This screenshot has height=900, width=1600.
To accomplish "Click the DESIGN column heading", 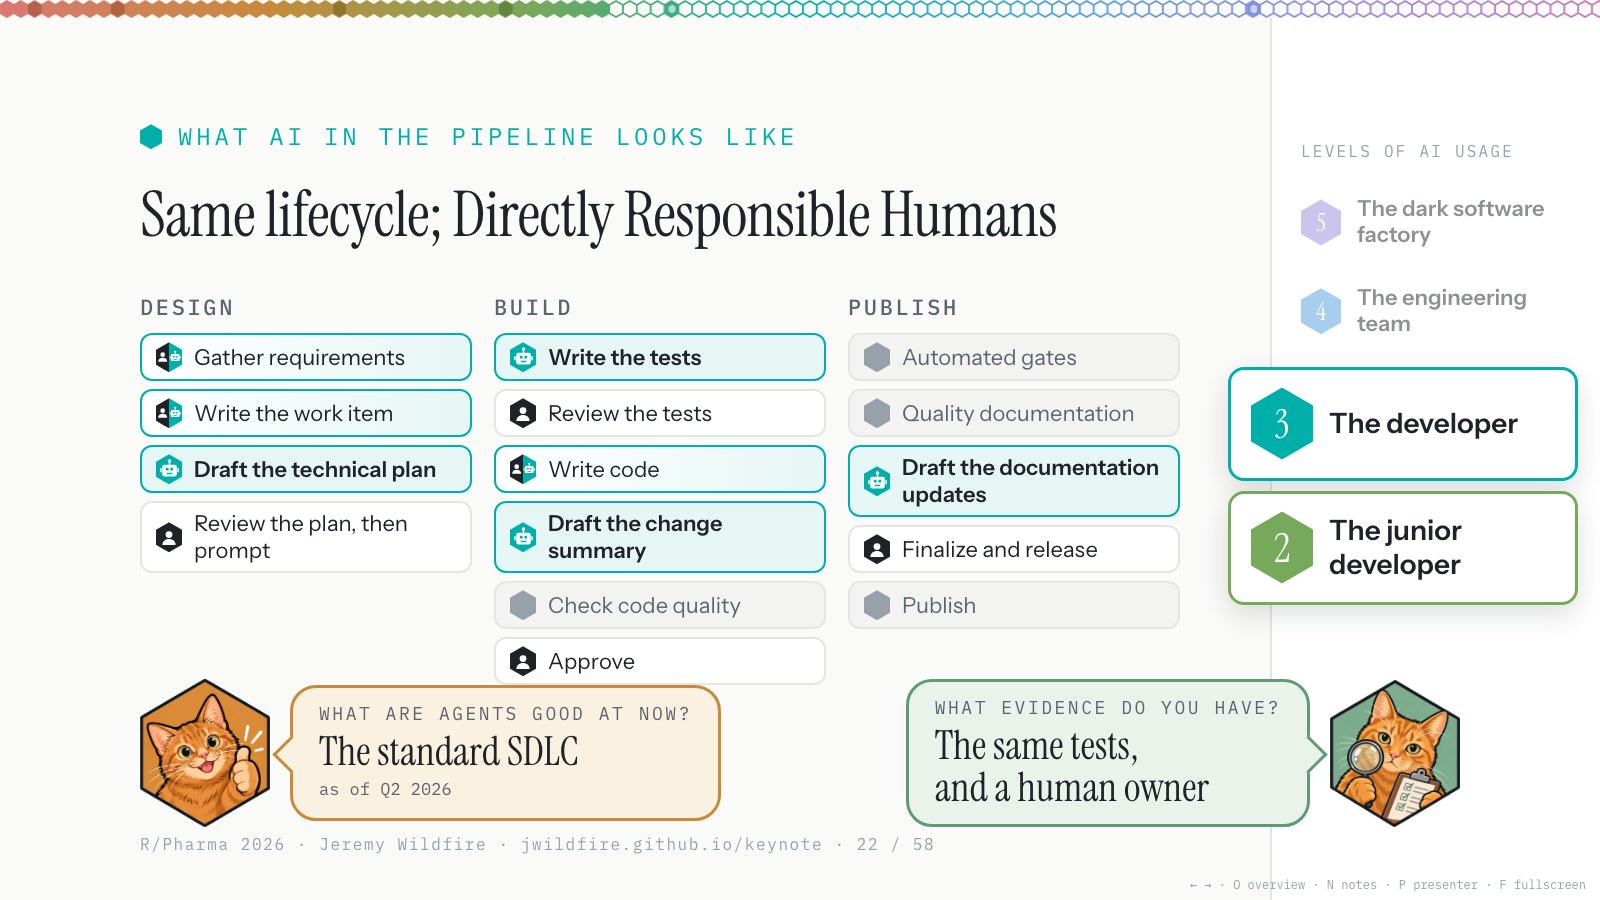I will pyautogui.click(x=187, y=308).
